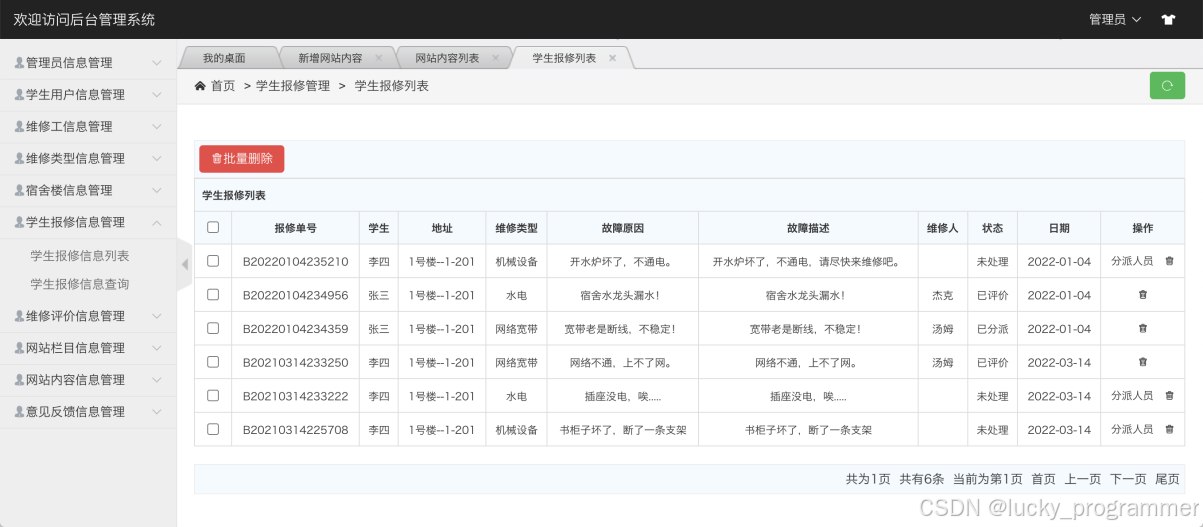The image size is (1203, 527).
Task: Open the skin theme shirt icon
Action: pos(1168,19)
